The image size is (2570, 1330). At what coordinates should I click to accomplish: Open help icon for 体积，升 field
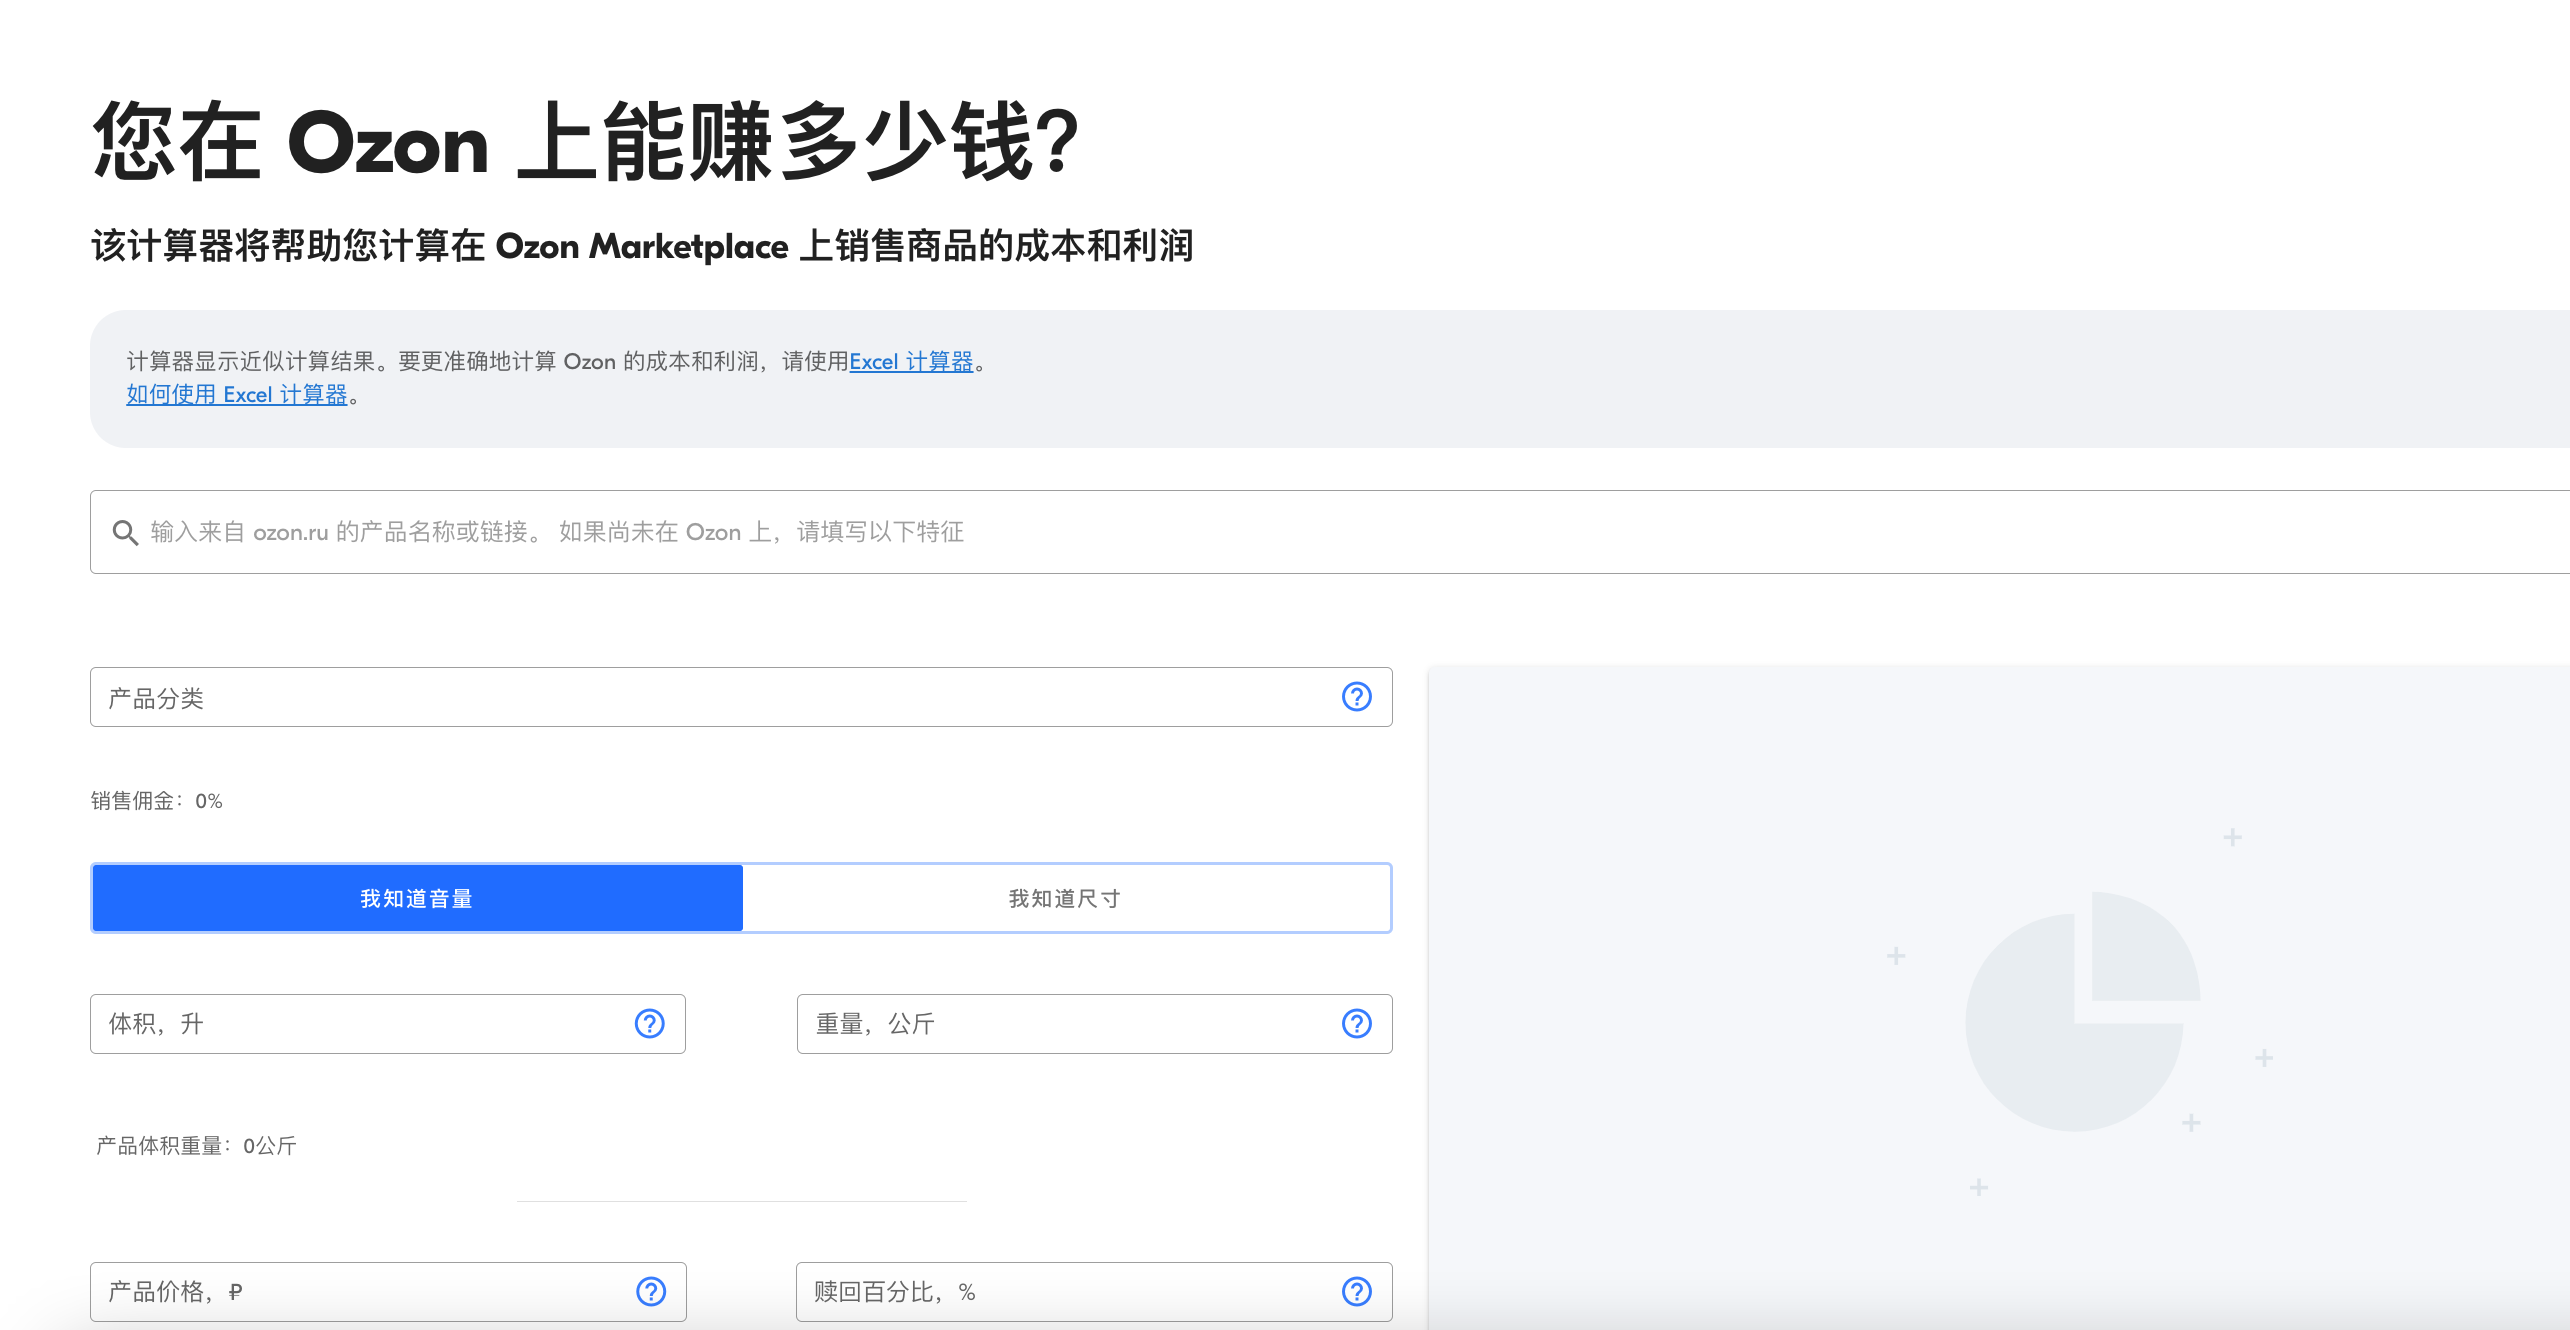click(x=650, y=1024)
